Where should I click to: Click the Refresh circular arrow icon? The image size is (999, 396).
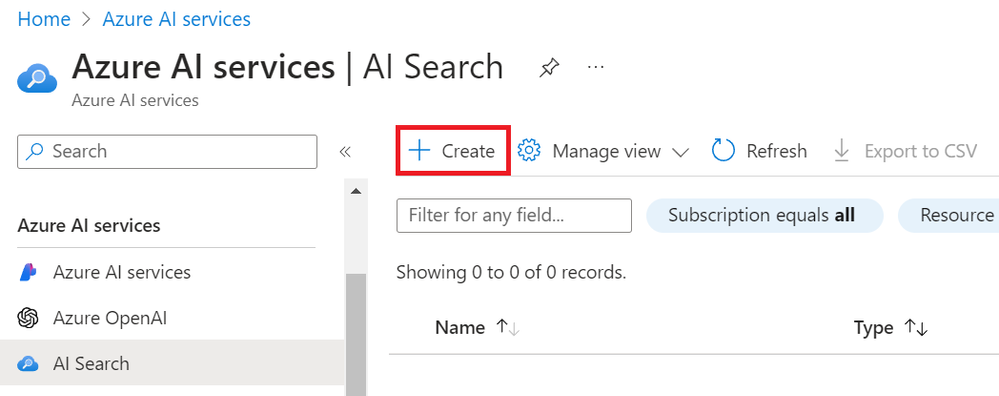point(723,151)
